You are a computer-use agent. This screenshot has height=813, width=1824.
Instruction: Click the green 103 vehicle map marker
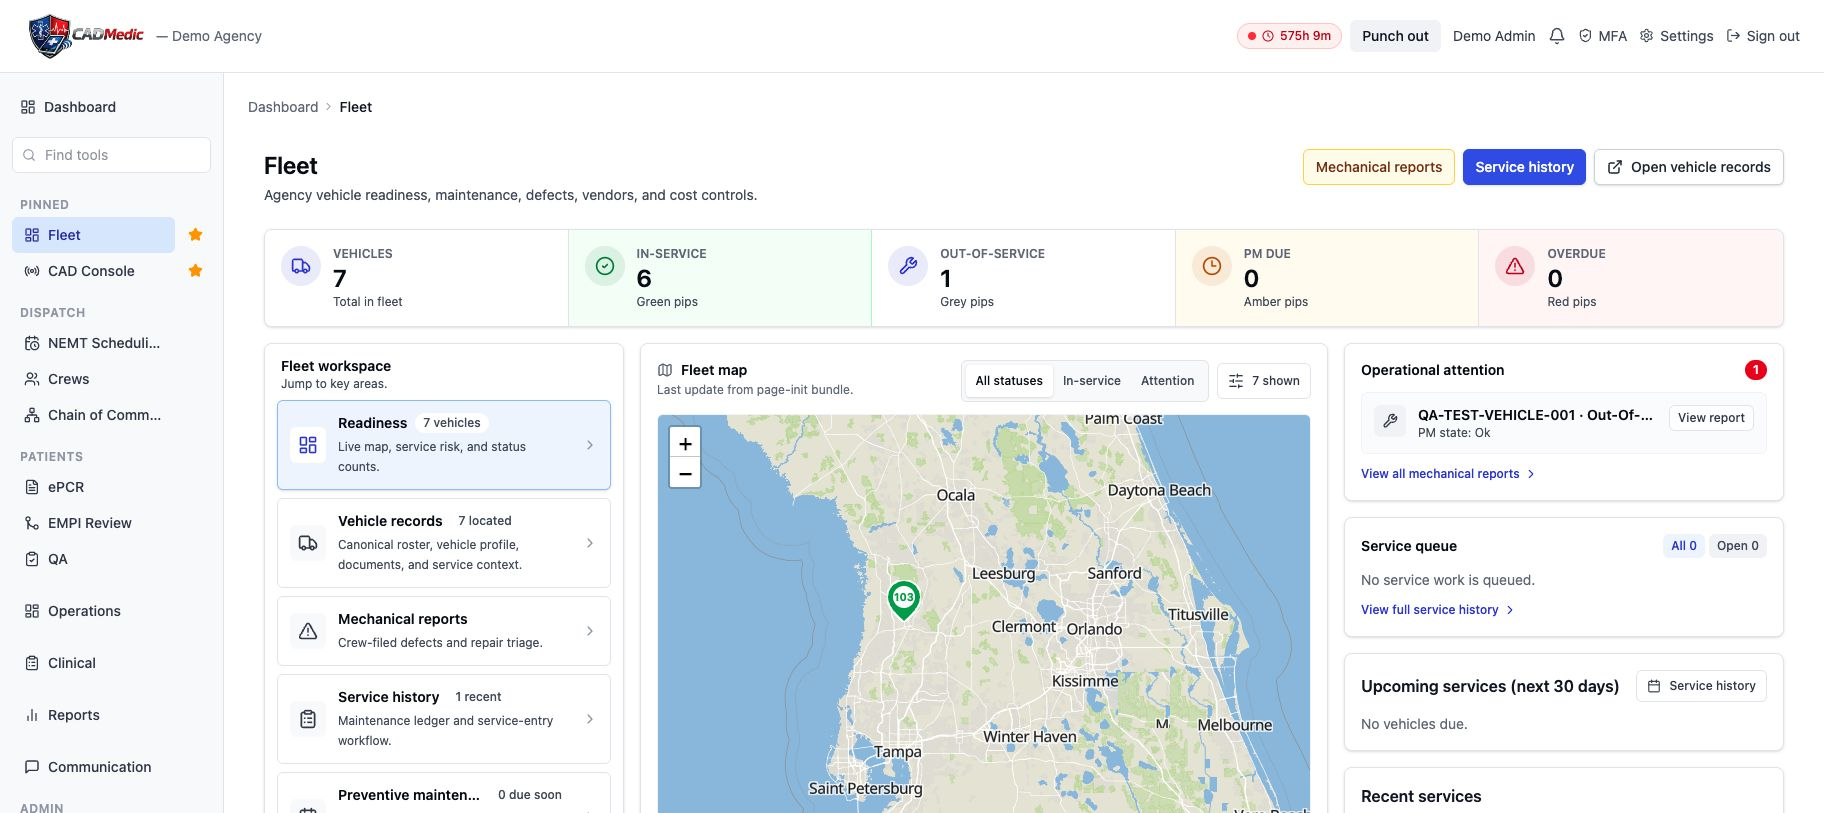tap(904, 600)
